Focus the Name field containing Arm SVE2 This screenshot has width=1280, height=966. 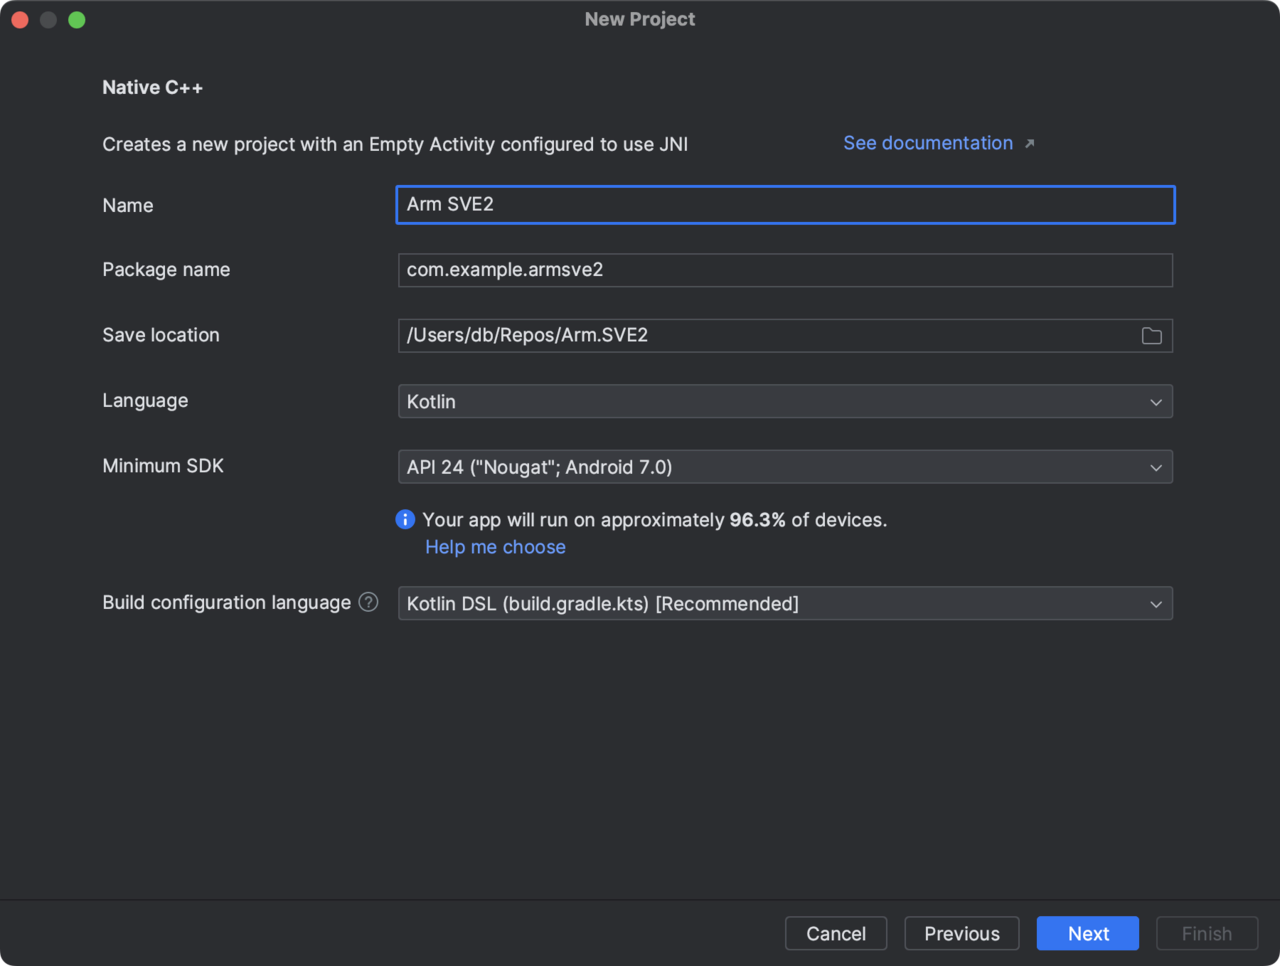[784, 205]
